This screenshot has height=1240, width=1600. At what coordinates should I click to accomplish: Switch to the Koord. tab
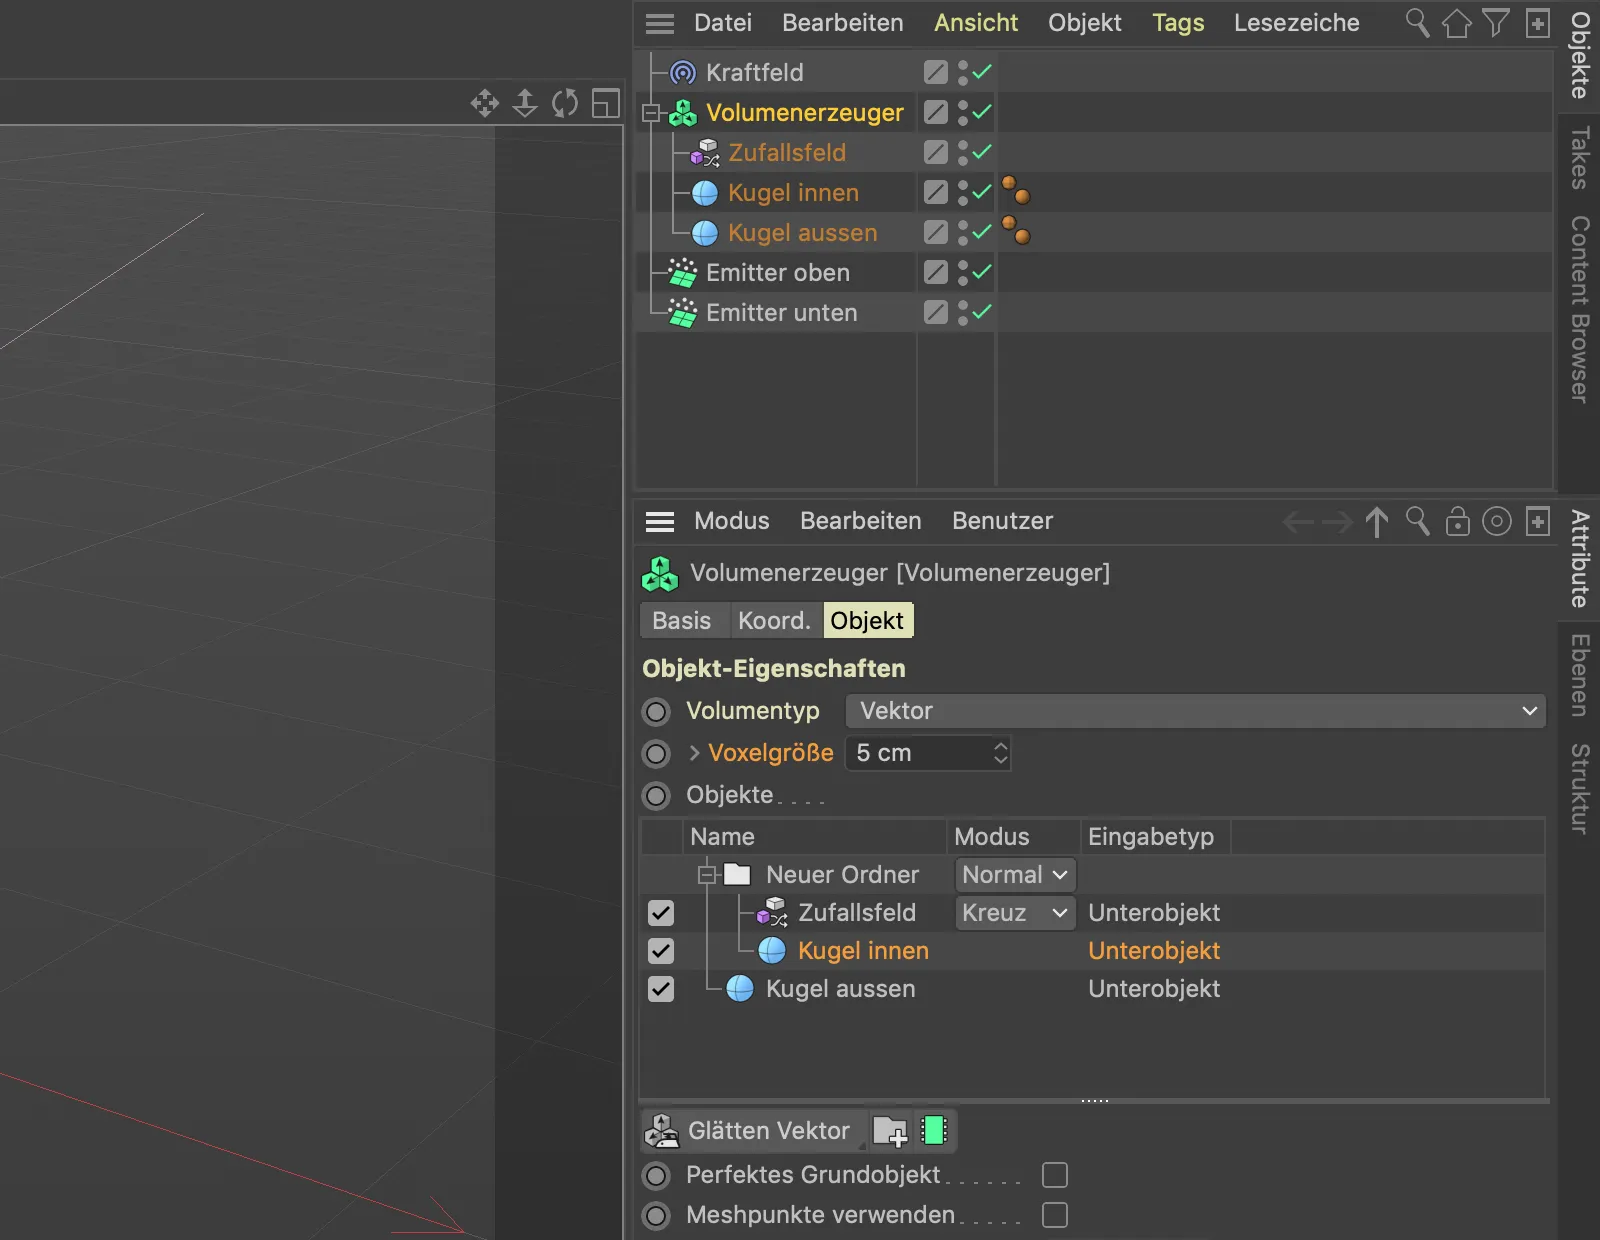[774, 621]
